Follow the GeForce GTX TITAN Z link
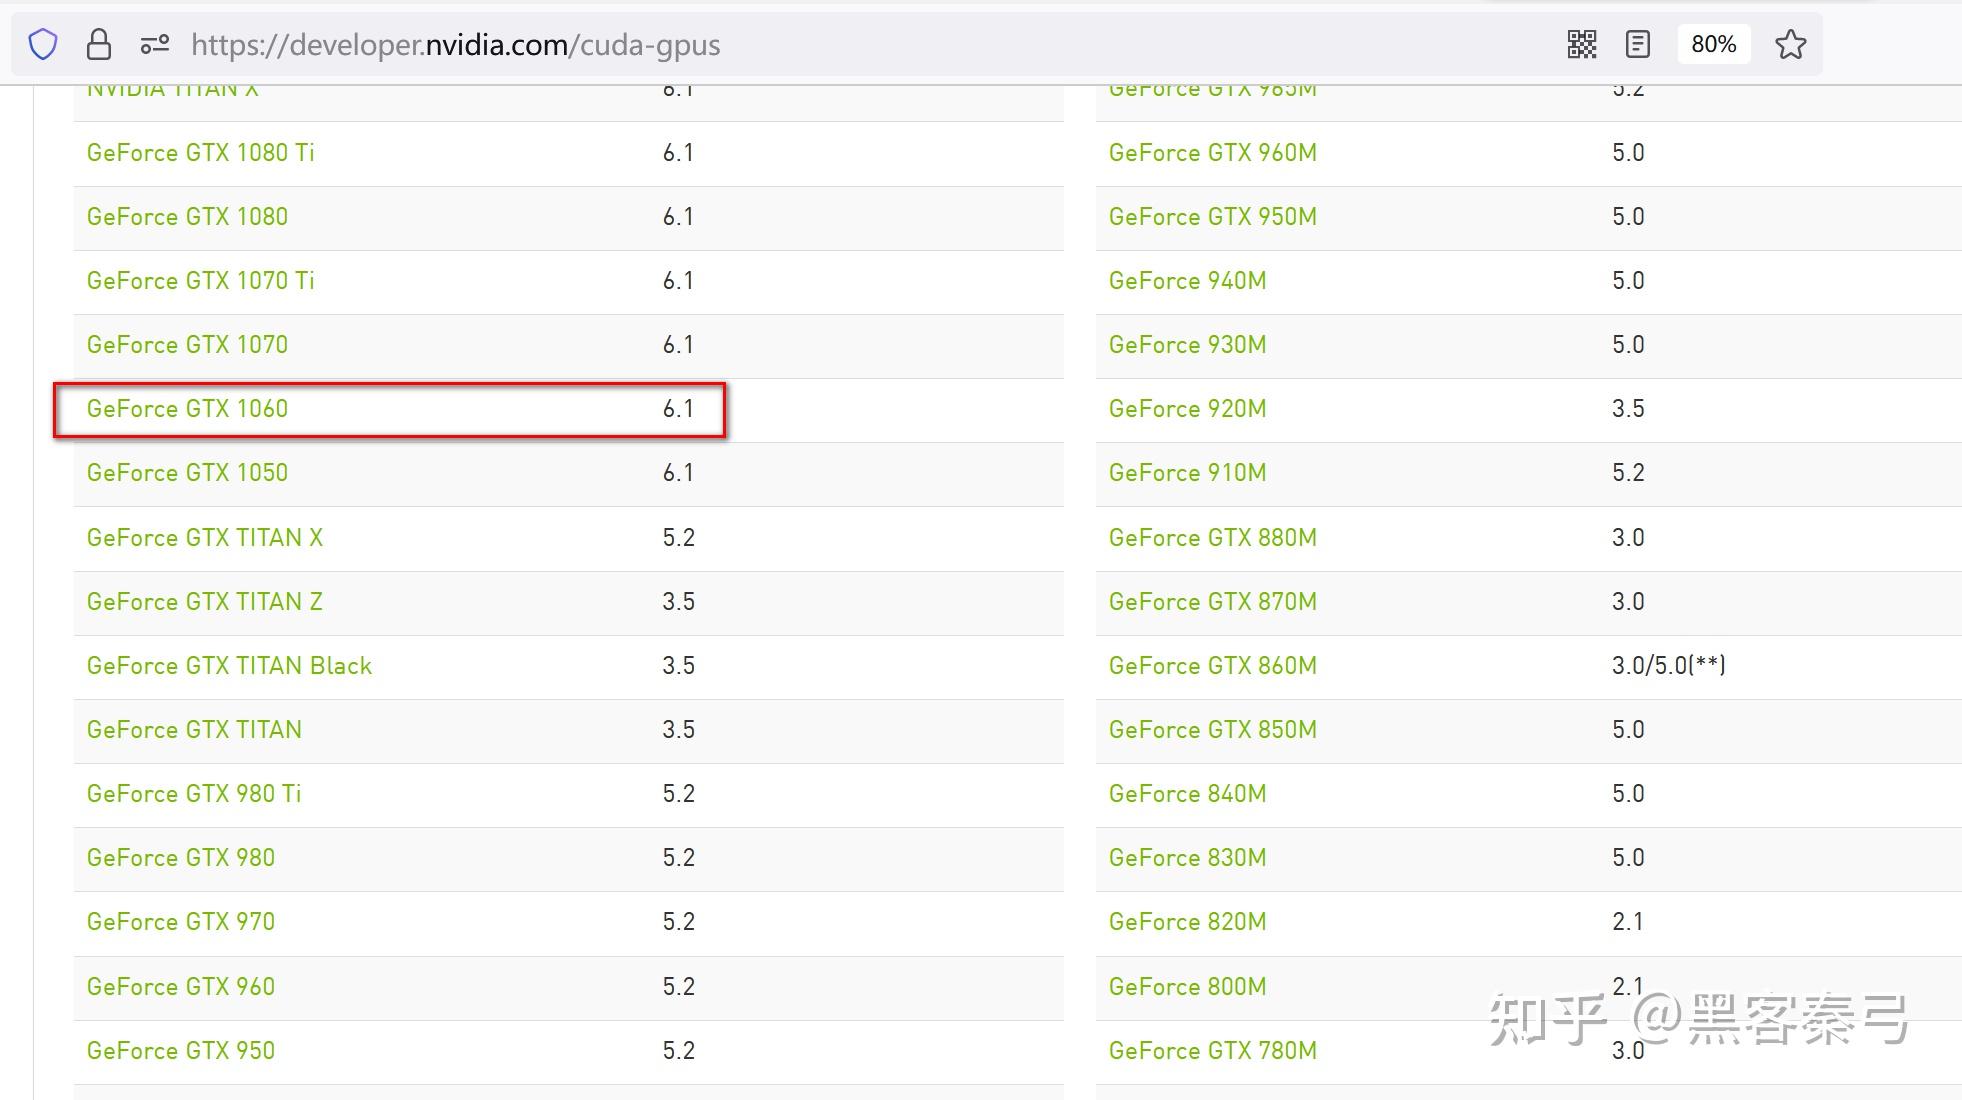This screenshot has width=1962, height=1100. (x=204, y=602)
